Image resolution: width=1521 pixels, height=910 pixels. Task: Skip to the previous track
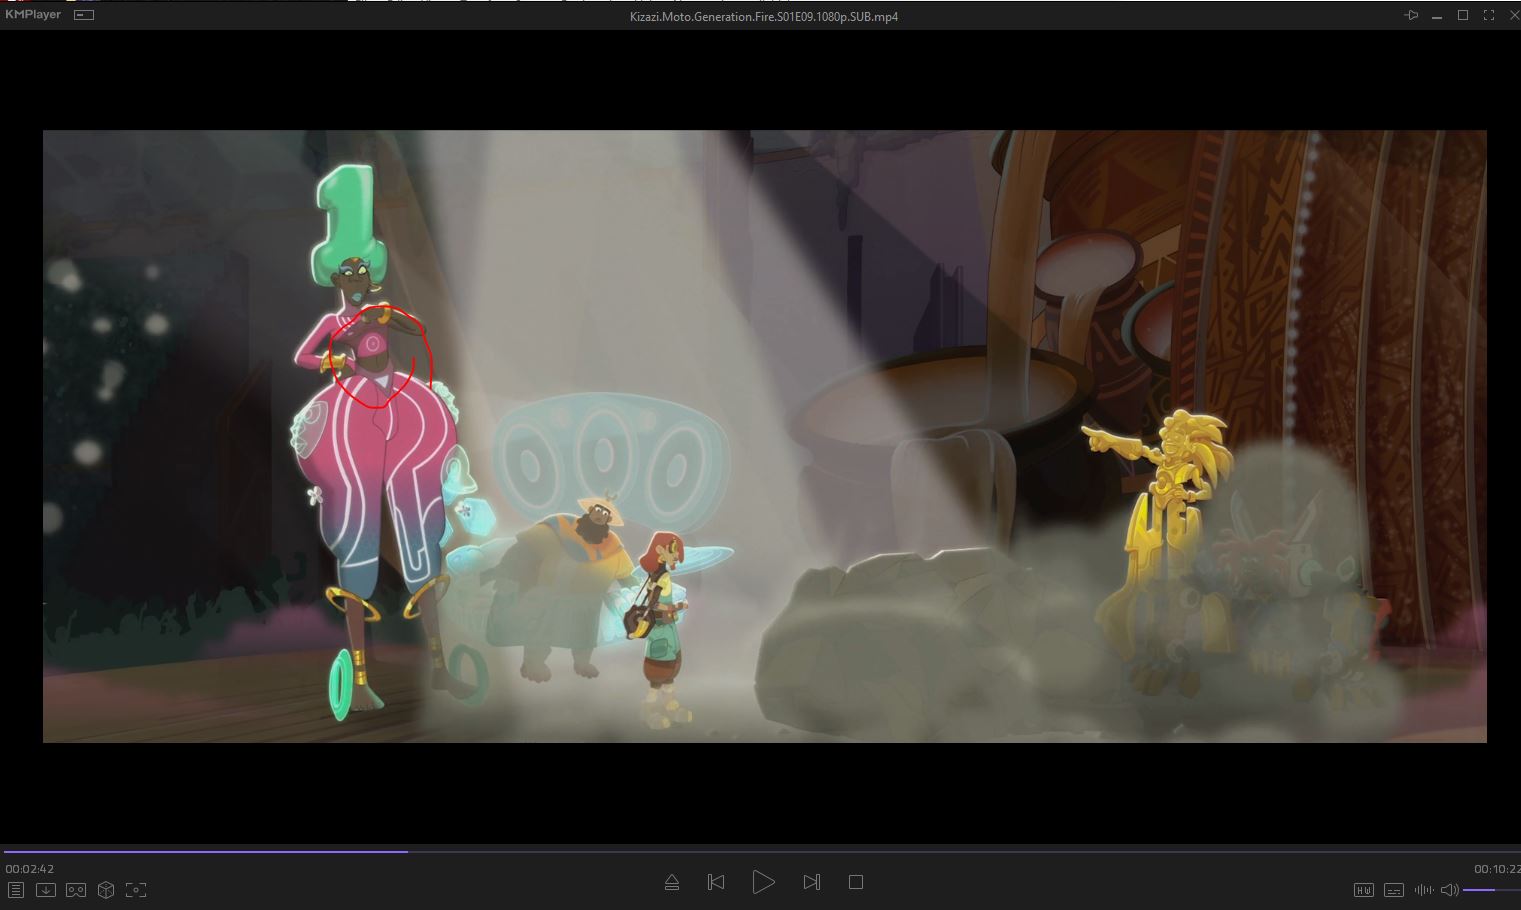point(716,882)
